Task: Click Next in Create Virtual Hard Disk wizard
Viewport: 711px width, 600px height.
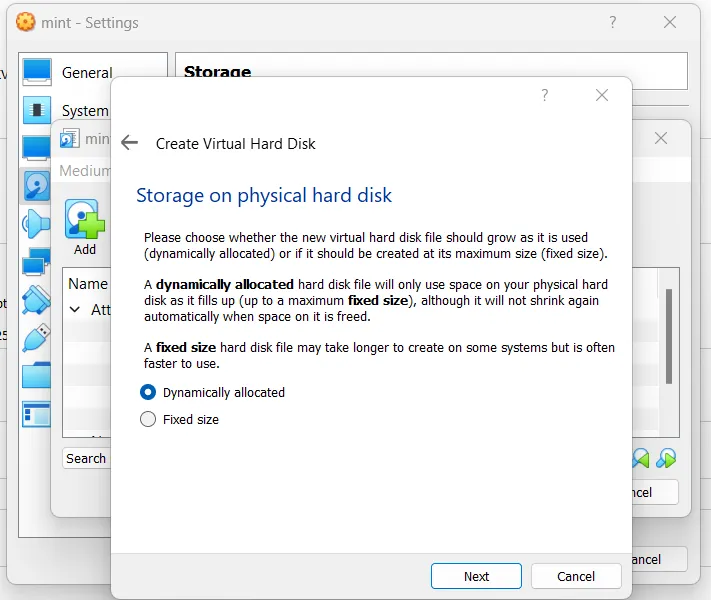Action: (476, 576)
